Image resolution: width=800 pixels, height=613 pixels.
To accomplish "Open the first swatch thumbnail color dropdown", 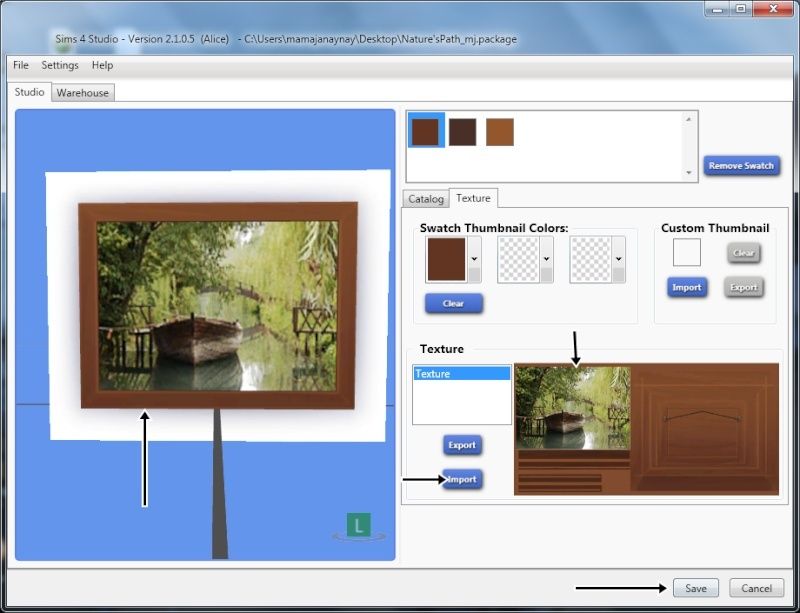I will [474, 259].
